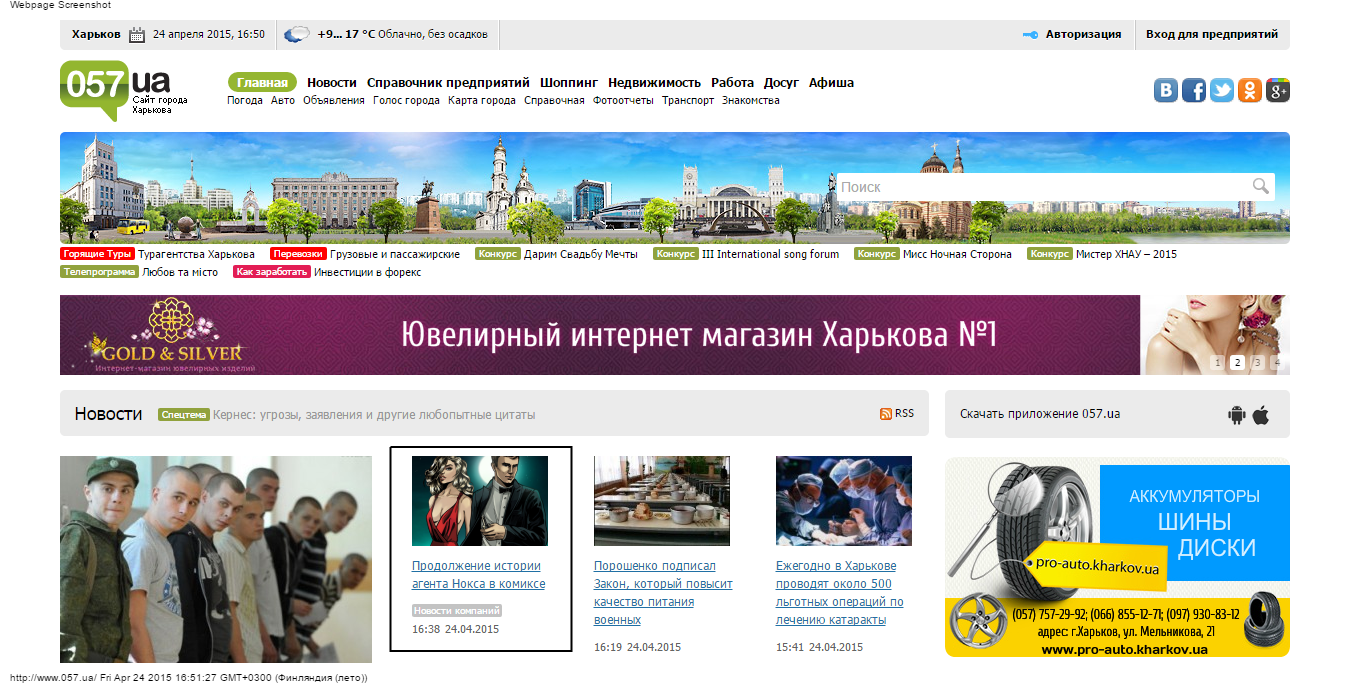
Task: Click the Новости компаний tag
Action: (457, 610)
